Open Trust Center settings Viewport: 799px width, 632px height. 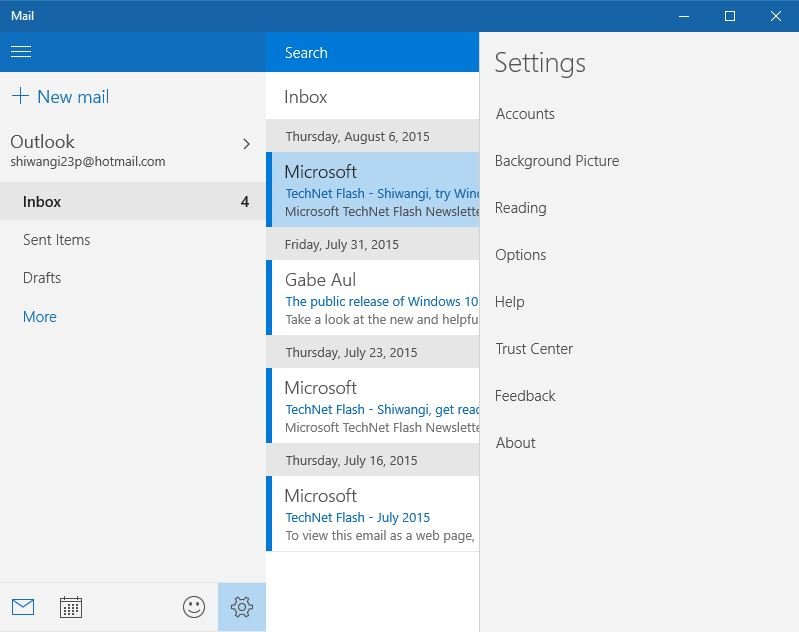(534, 349)
